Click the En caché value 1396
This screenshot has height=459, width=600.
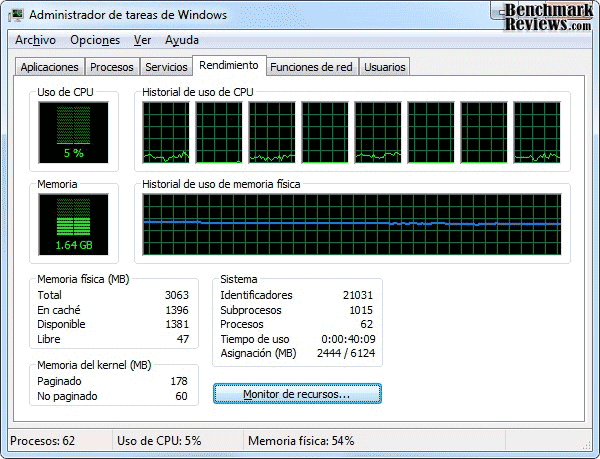click(x=177, y=310)
